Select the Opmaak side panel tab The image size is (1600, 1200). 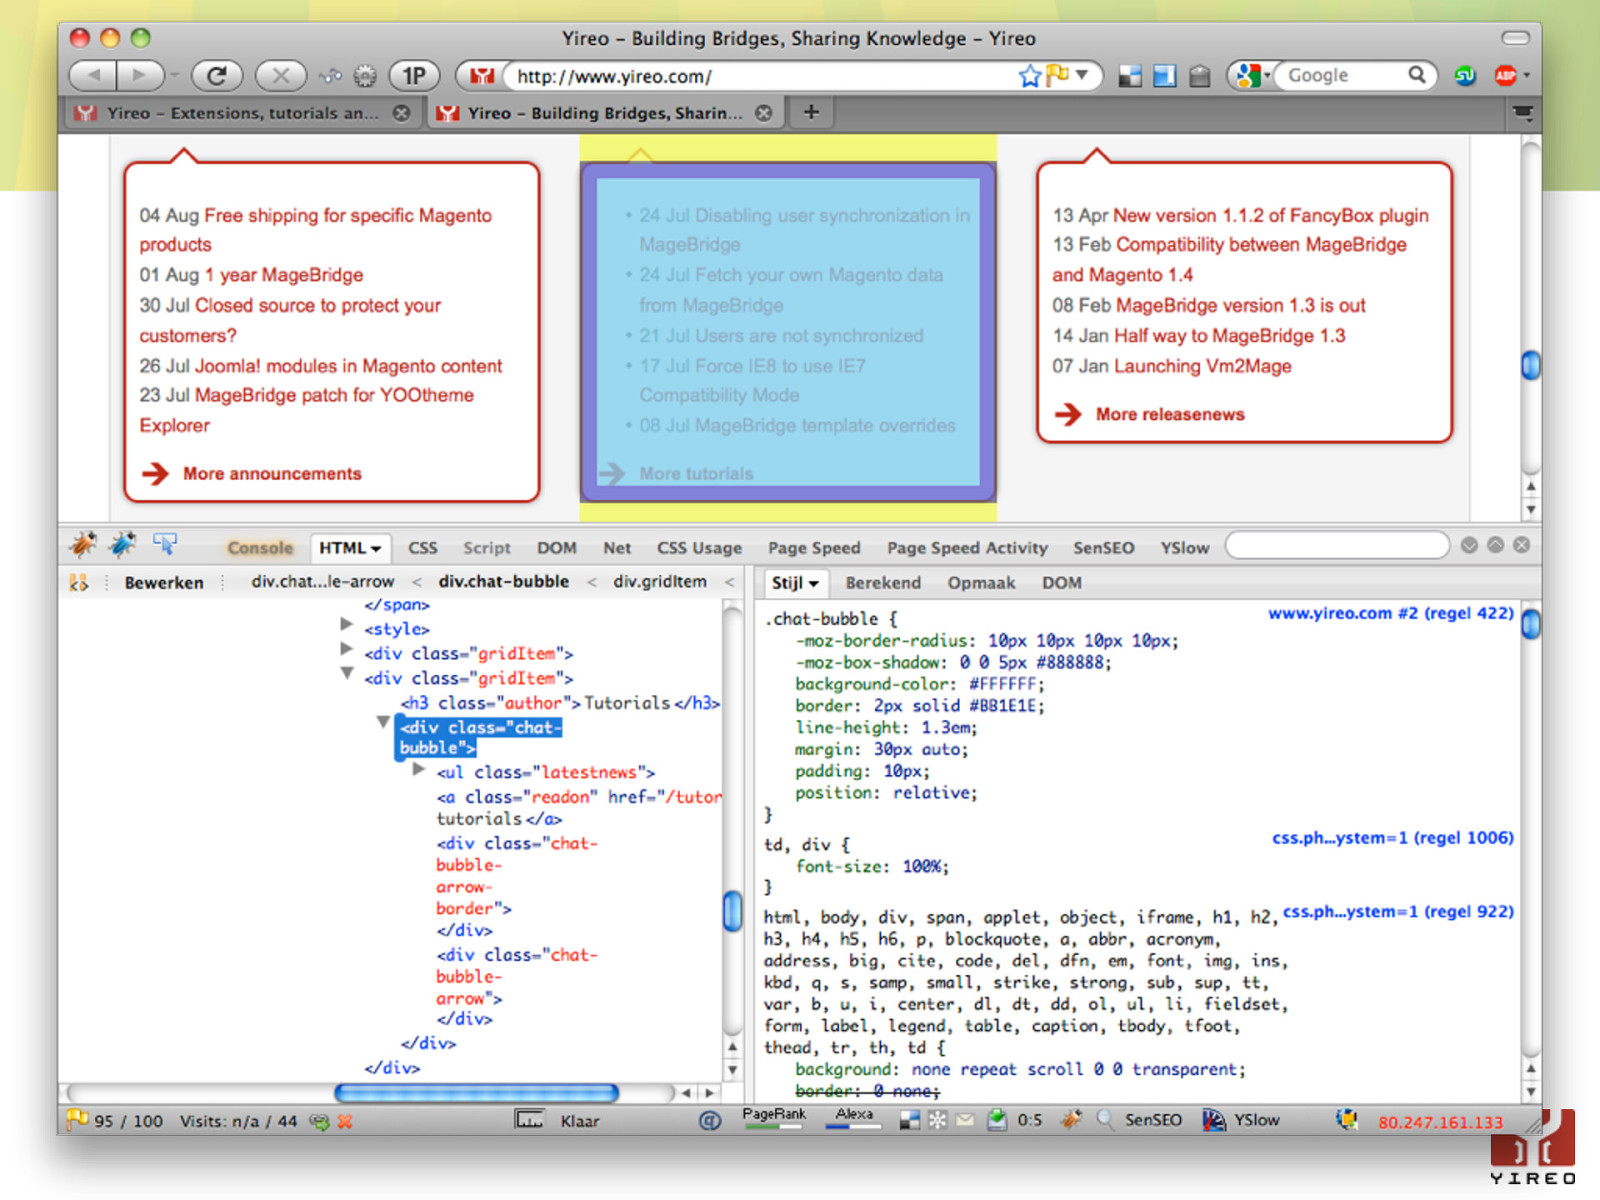(x=981, y=583)
